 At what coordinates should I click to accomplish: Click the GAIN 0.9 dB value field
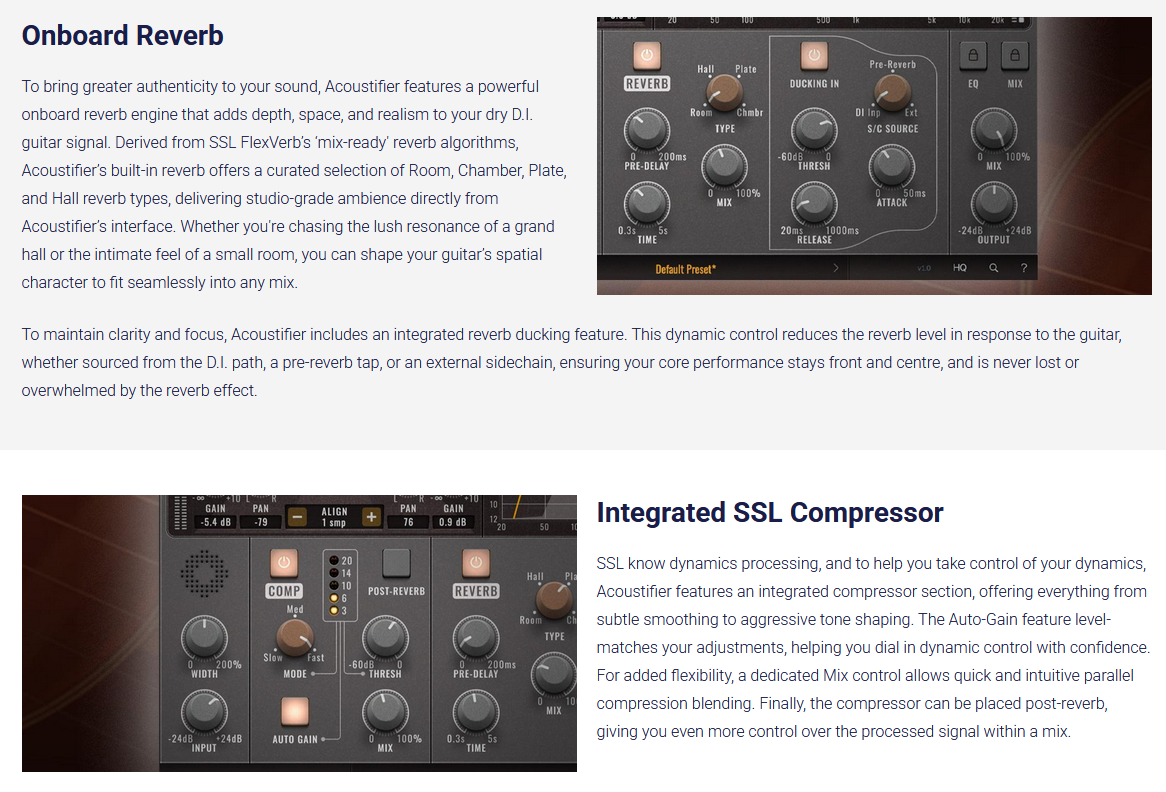(x=453, y=522)
